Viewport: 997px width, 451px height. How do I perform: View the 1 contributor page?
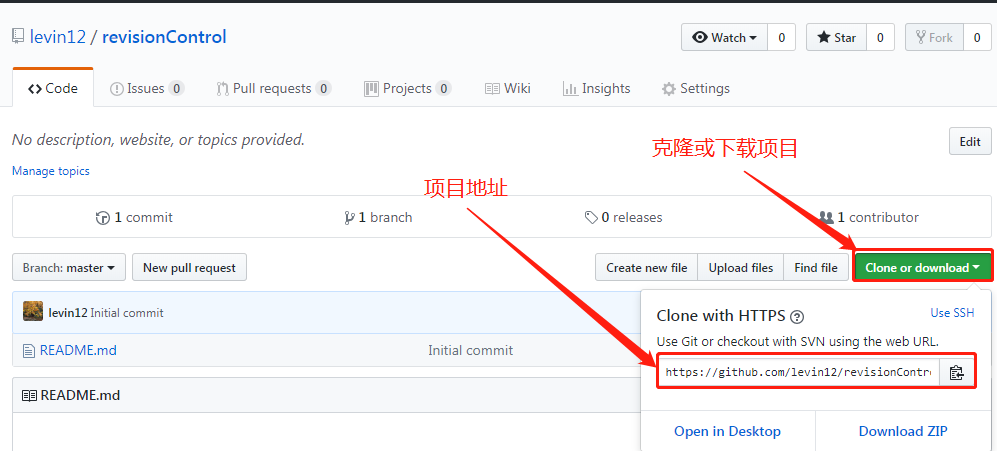(x=869, y=218)
